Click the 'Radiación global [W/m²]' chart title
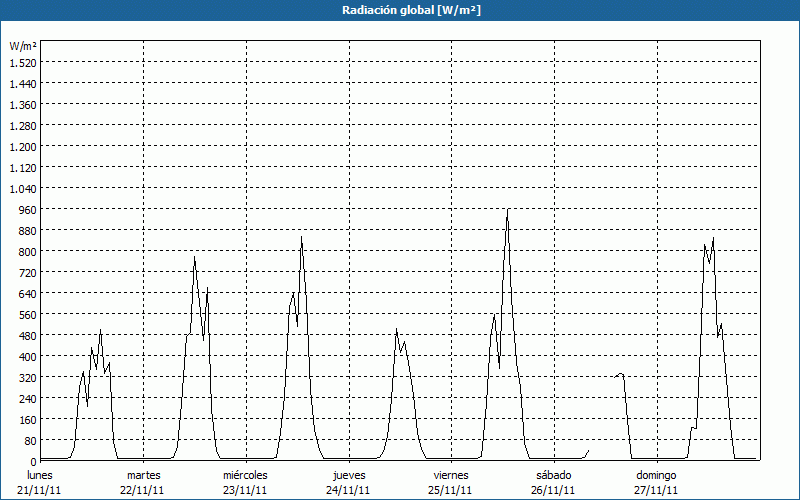 (400, 10)
